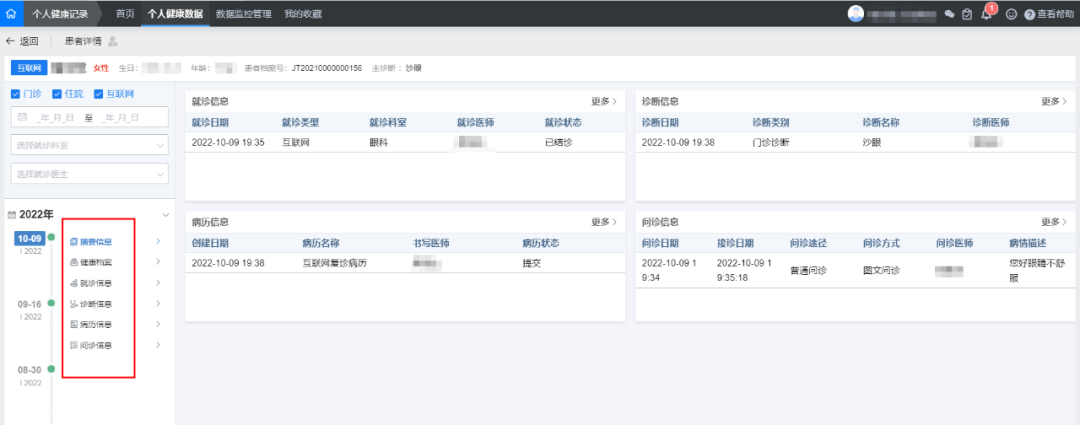The height and width of the screenshot is (425, 1080).
Task: Click the 就诊信息 icon in sidebar list
Action: point(74,283)
